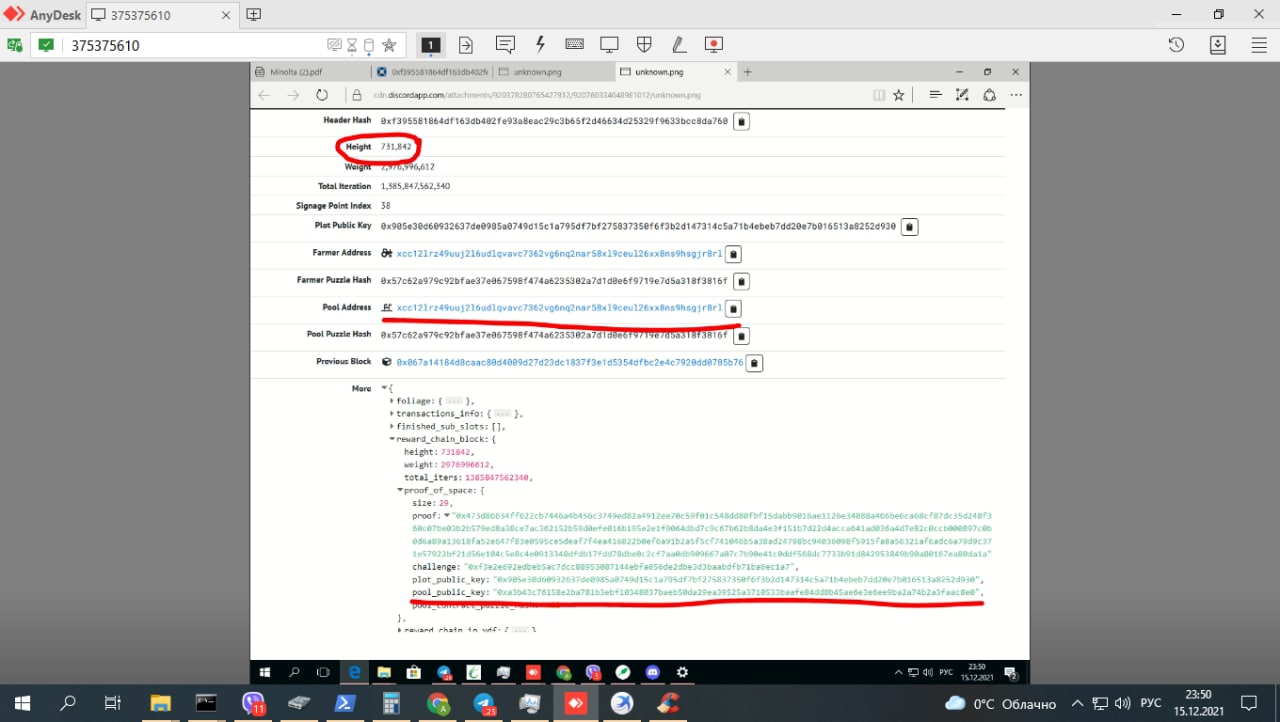1280x722 pixels.
Task: Expand the finished_sub_slots node
Action: [392, 426]
